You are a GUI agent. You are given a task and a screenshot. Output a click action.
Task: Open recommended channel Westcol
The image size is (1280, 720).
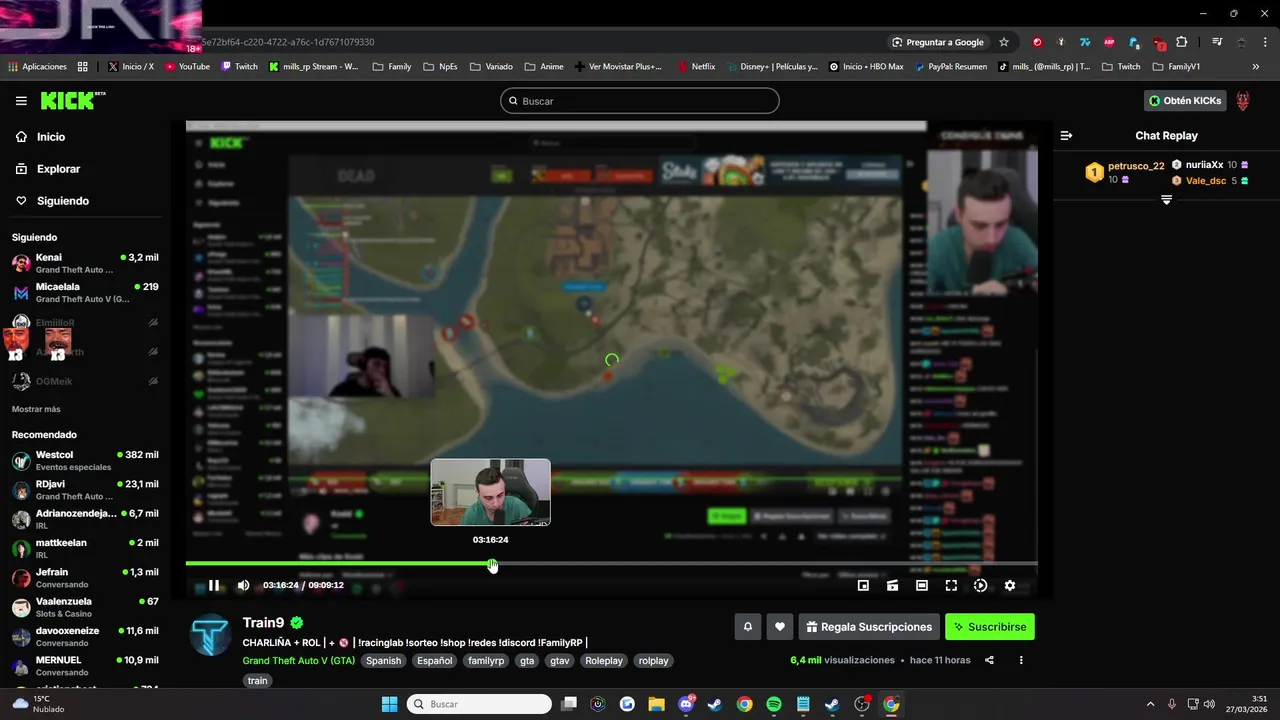(x=85, y=460)
